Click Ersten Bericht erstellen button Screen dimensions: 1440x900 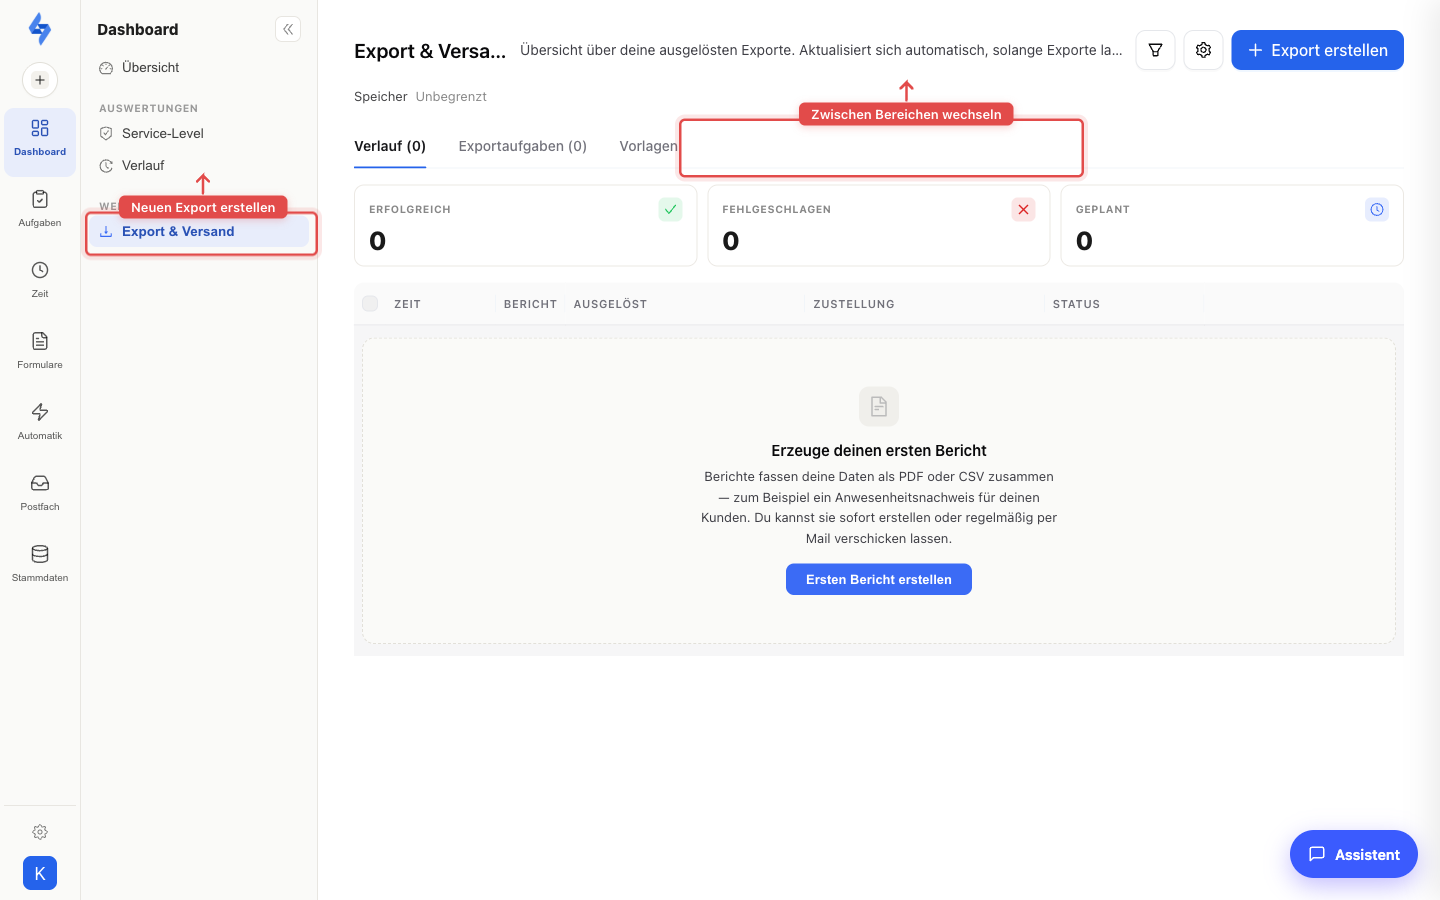pyautogui.click(x=879, y=579)
